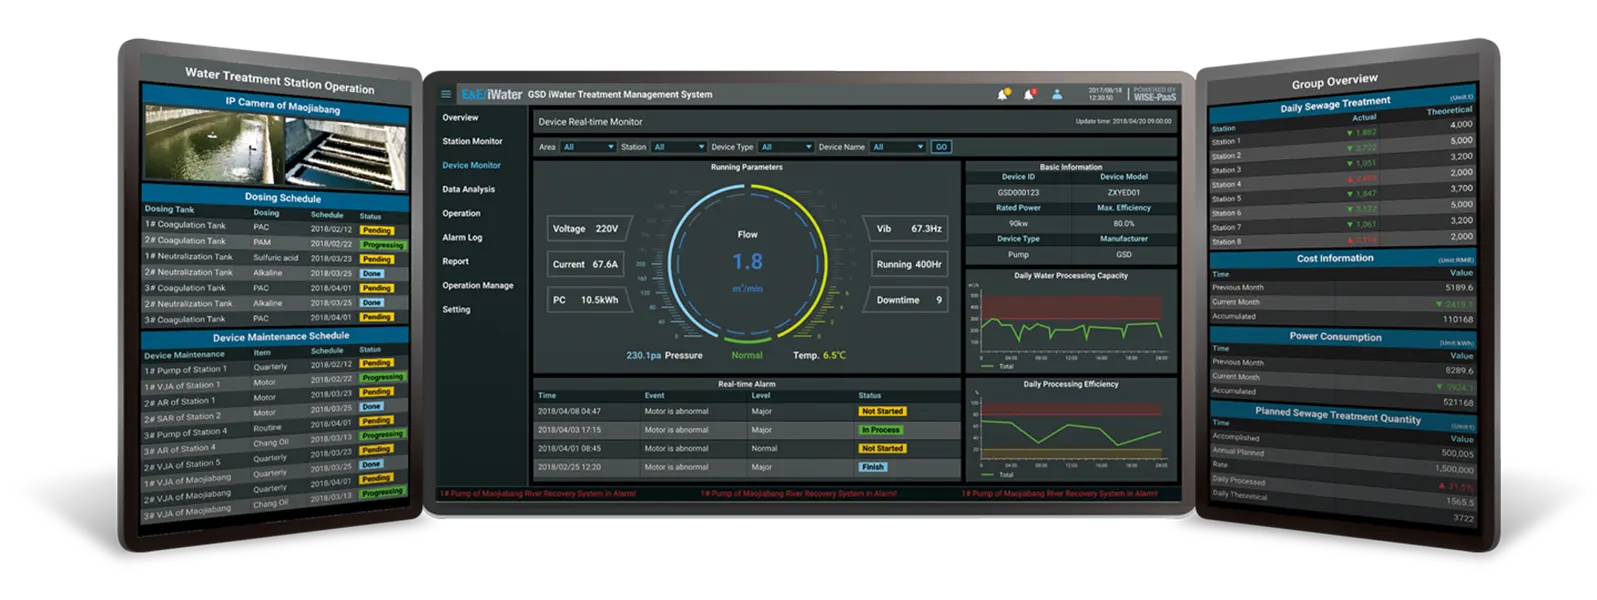Select the 3# Pump of Station 4 row
Image resolution: width=1597 pixels, height=600 pixels.
(x=274, y=428)
